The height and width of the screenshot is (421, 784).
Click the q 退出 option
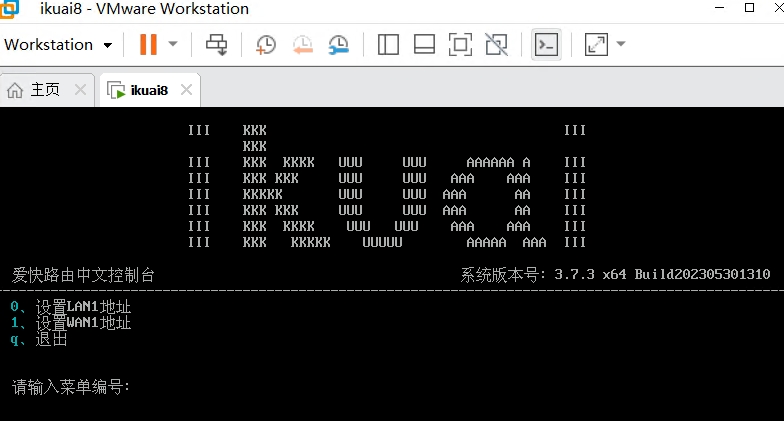(x=38, y=339)
